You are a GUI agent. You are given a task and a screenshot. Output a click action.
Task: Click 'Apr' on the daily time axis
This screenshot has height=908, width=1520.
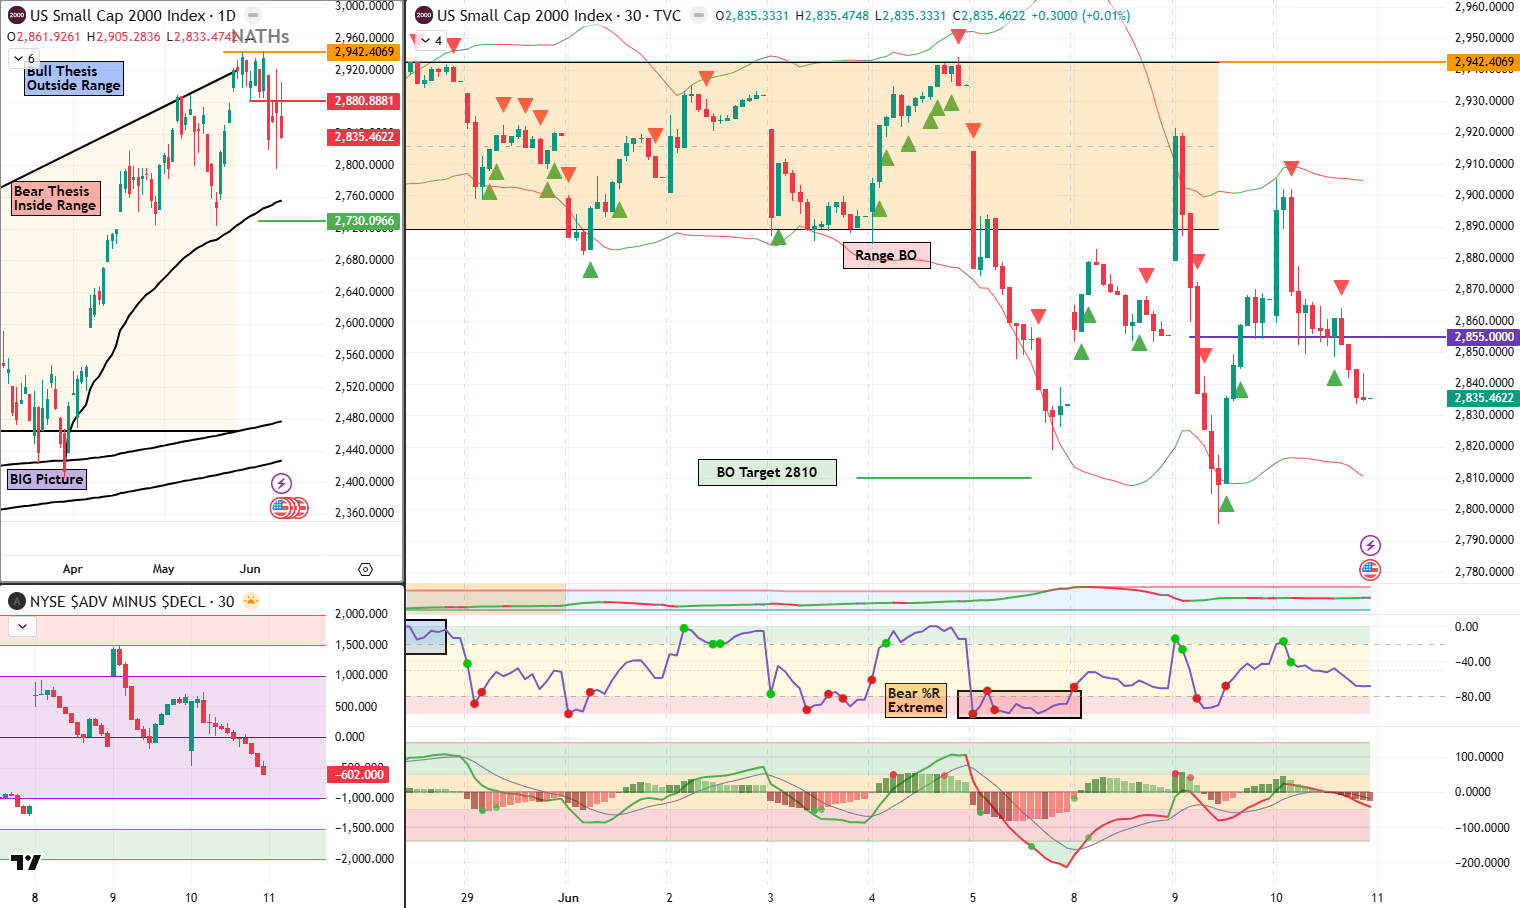pos(72,569)
